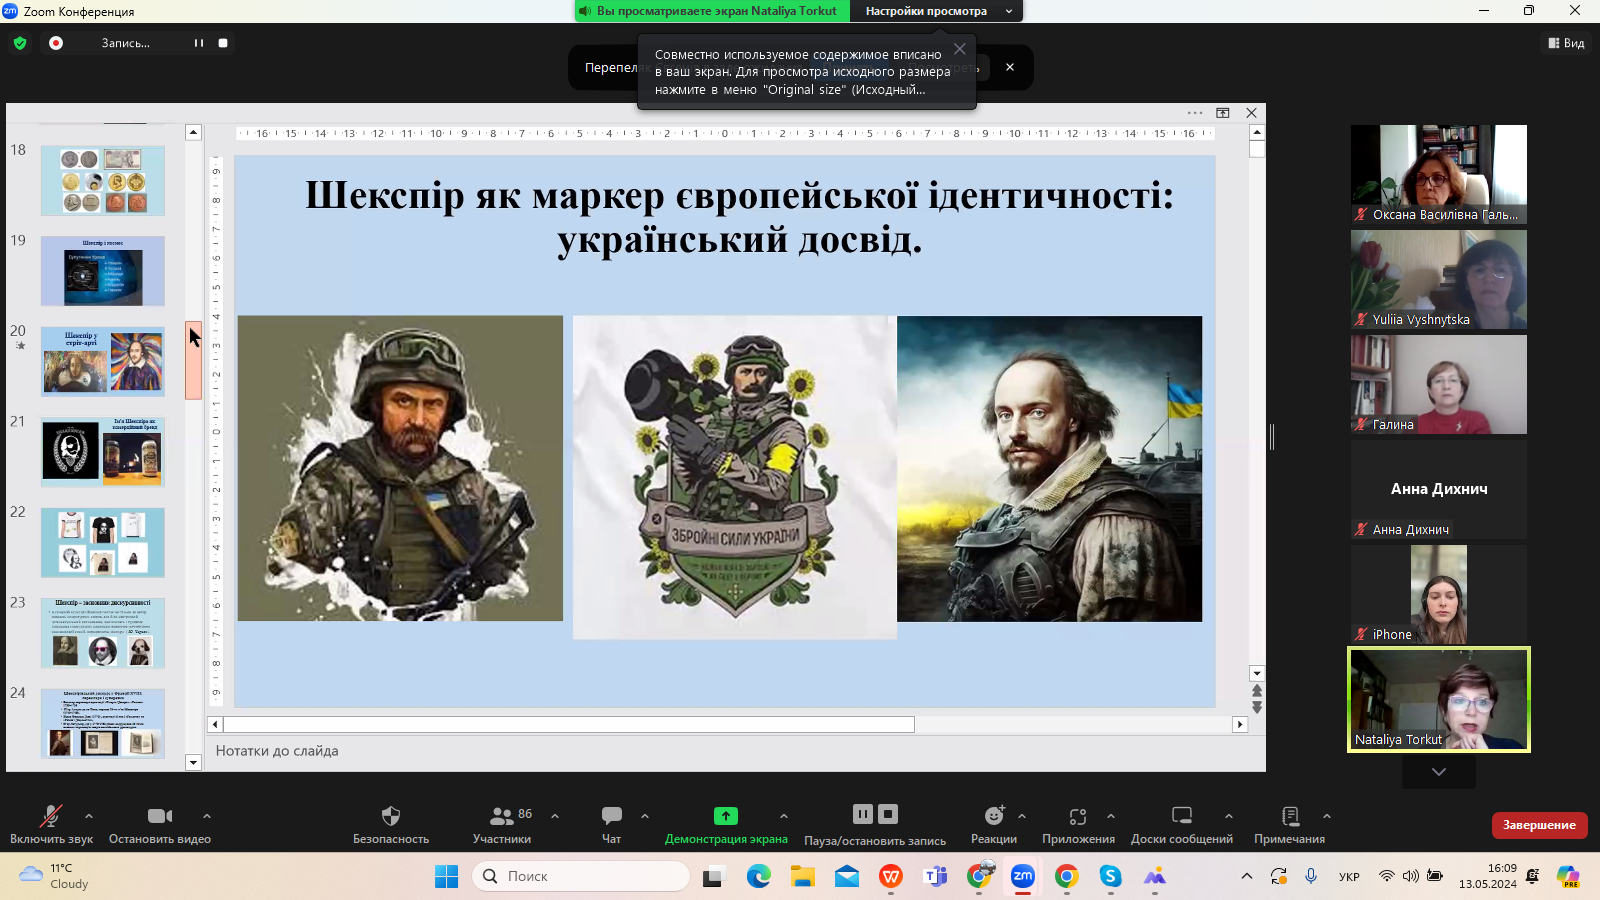Select slide 22 thumbnail
The image size is (1600, 900).
tap(103, 542)
